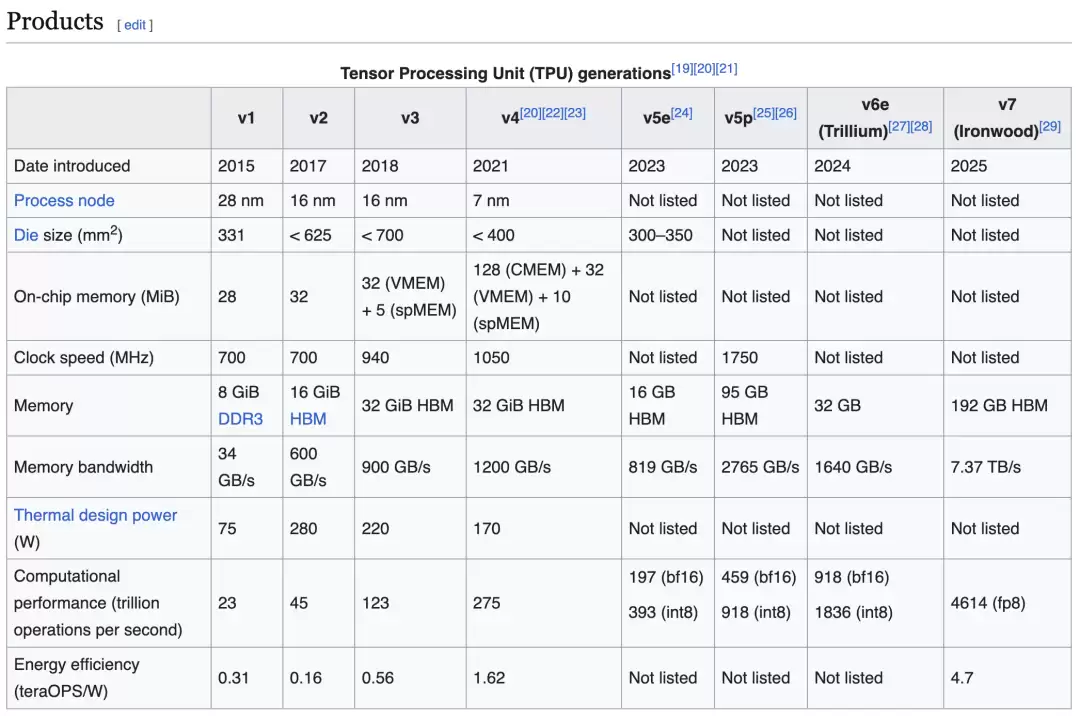The image size is (1080, 716).
Task: Open citation 21 in the table caption
Action: 727,68
